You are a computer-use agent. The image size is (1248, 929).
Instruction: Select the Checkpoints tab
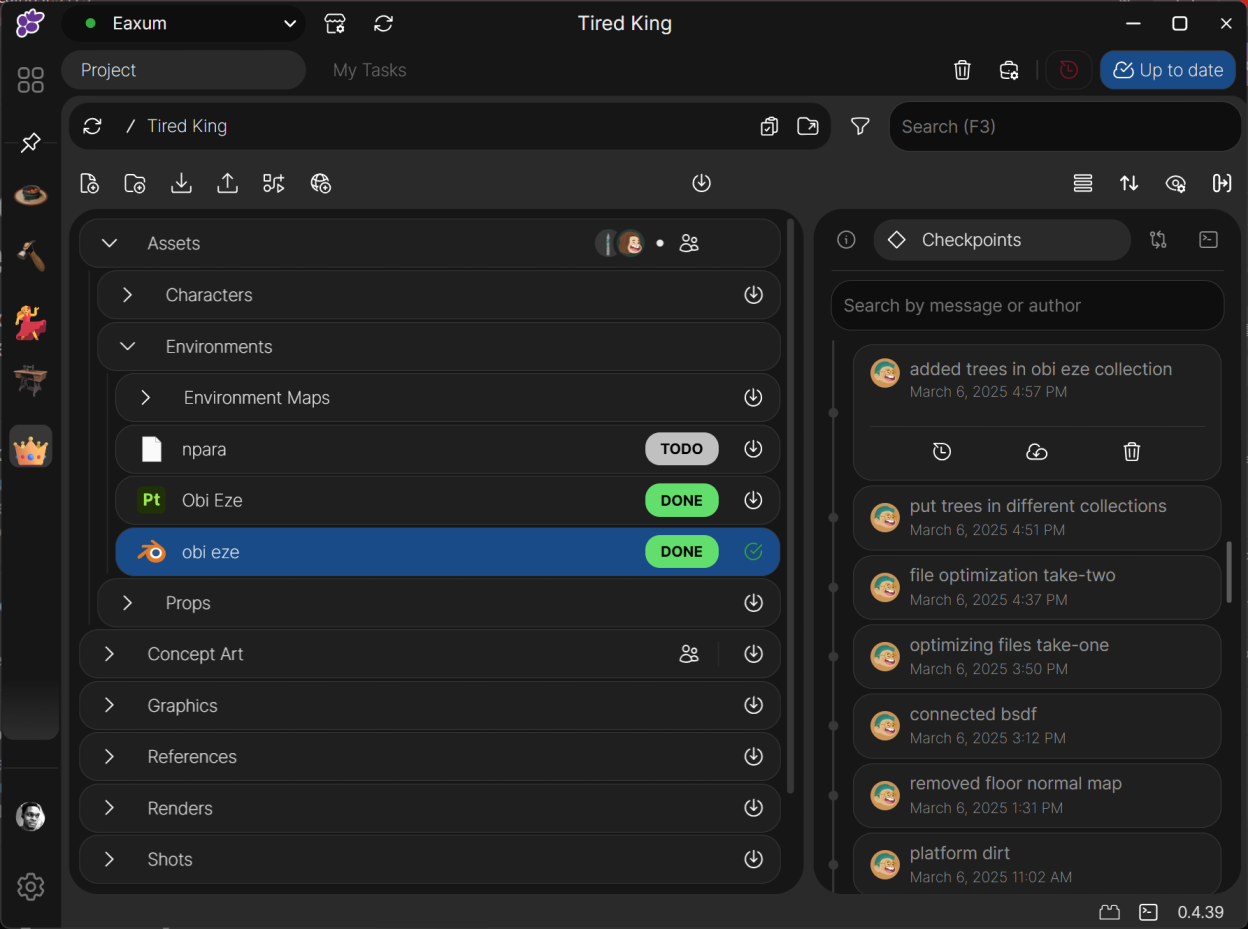pyautogui.click(x=1002, y=240)
